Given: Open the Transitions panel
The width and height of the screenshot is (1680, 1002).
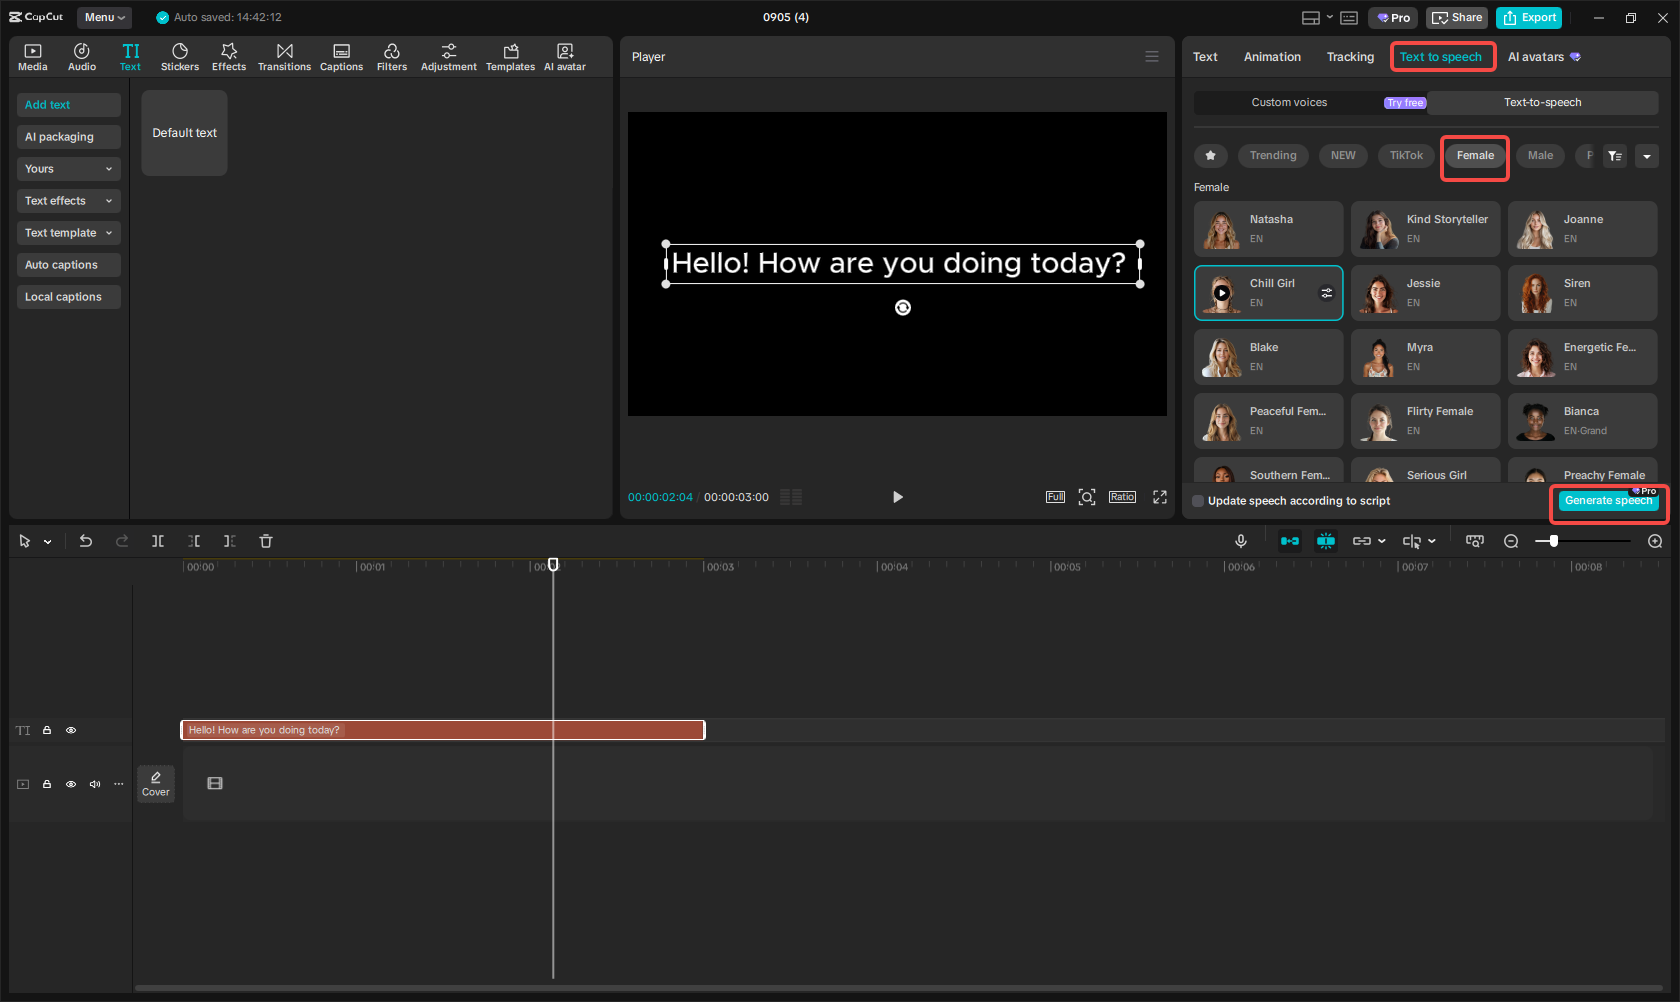Looking at the screenshot, I should [284, 57].
